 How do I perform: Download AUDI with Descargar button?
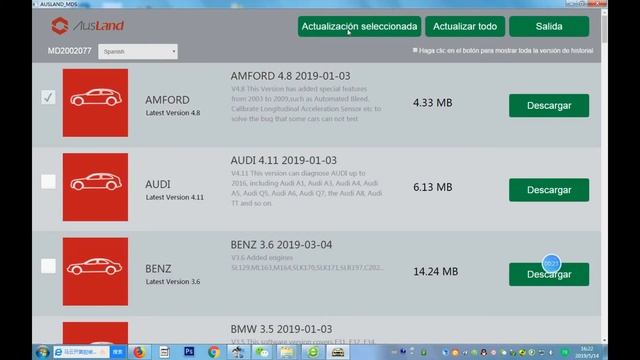(x=549, y=190)
